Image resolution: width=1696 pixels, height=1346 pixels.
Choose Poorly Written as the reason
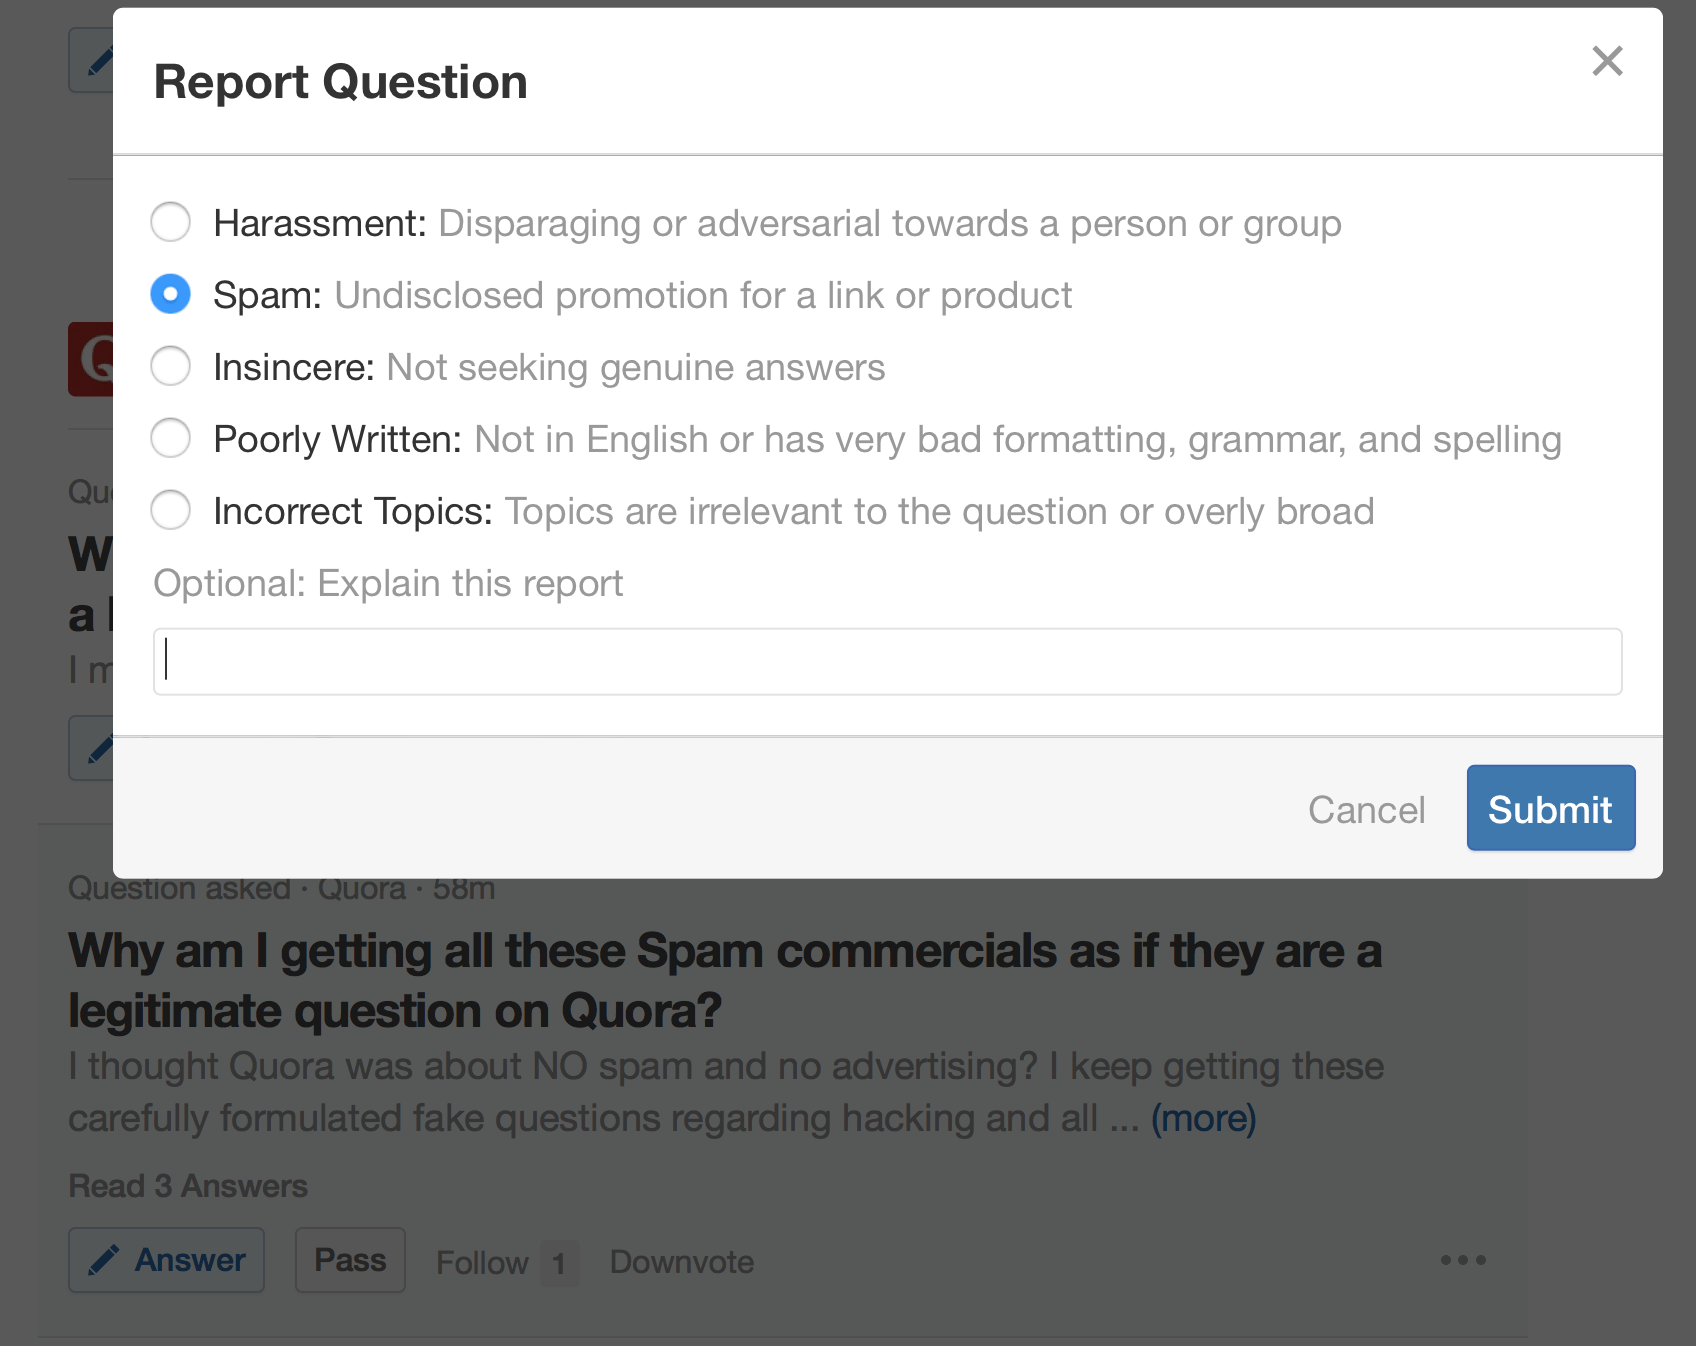tap(170, 438)
